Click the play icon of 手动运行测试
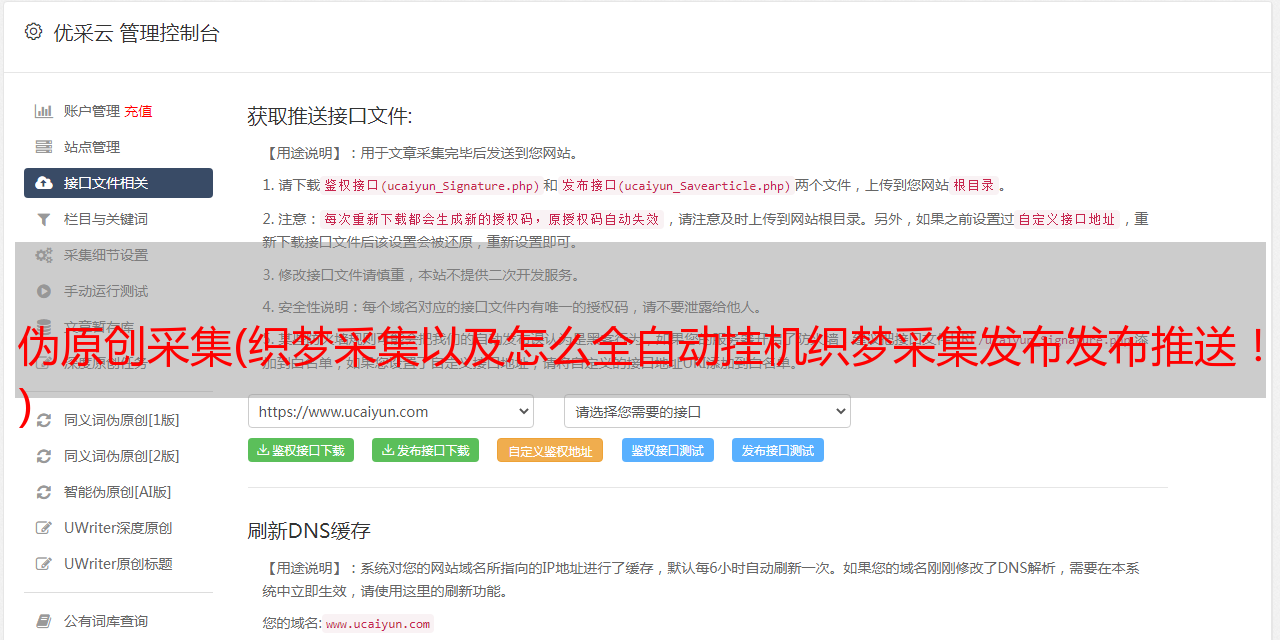Viewport: 1280px width, 640px height. click(44, 291)
